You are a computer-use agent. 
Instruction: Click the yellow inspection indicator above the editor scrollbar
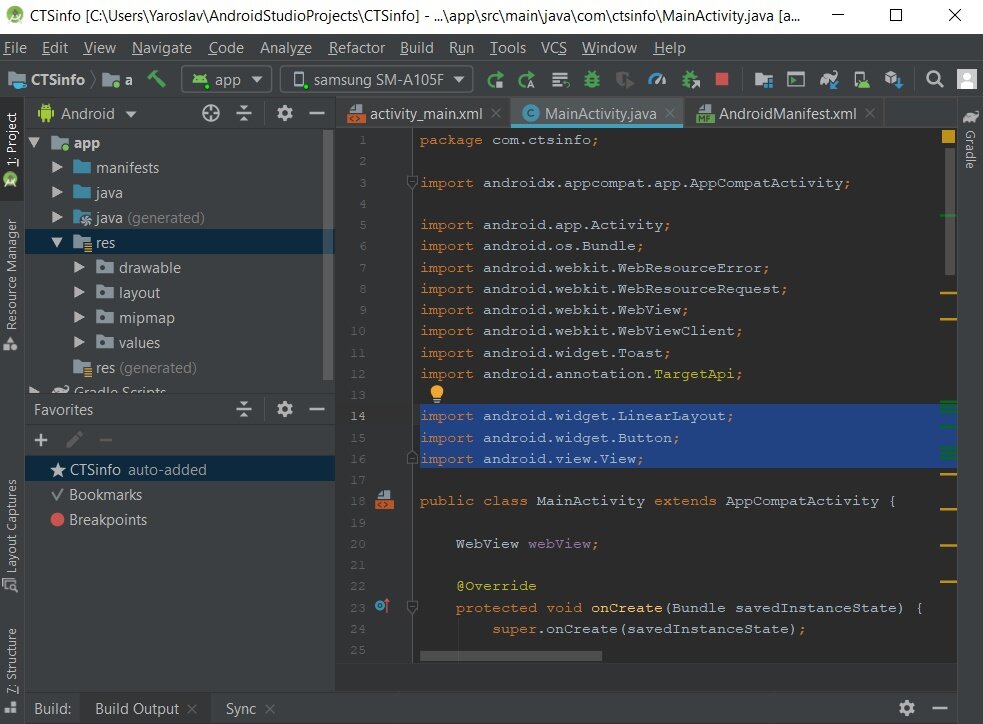coord(948,136)
